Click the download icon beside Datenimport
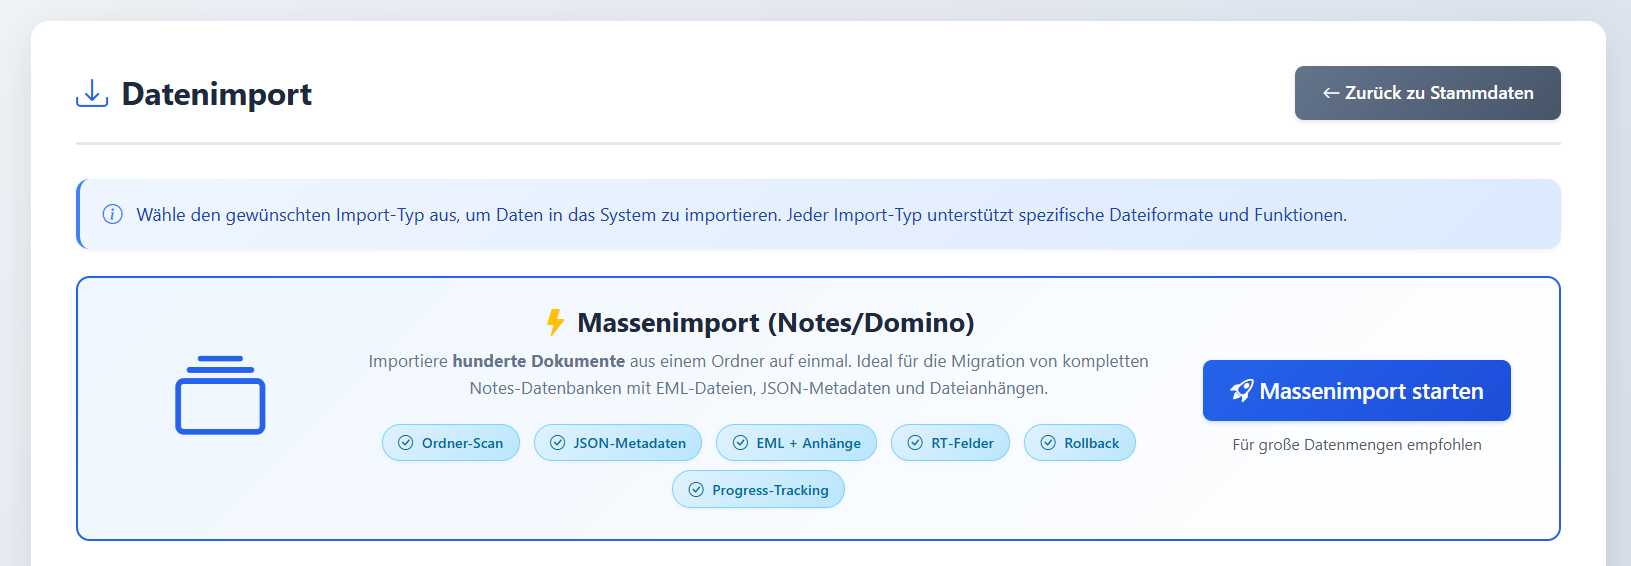The height and width of the screenshot is (566, 1631). (92, 93)
